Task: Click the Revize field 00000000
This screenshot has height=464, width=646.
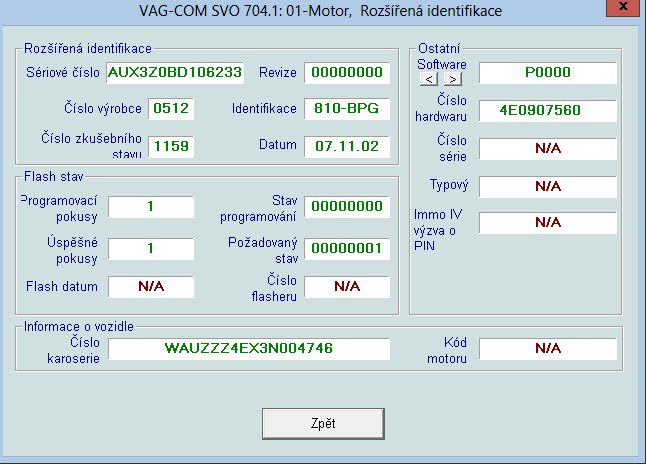Action: click(347, 73)
